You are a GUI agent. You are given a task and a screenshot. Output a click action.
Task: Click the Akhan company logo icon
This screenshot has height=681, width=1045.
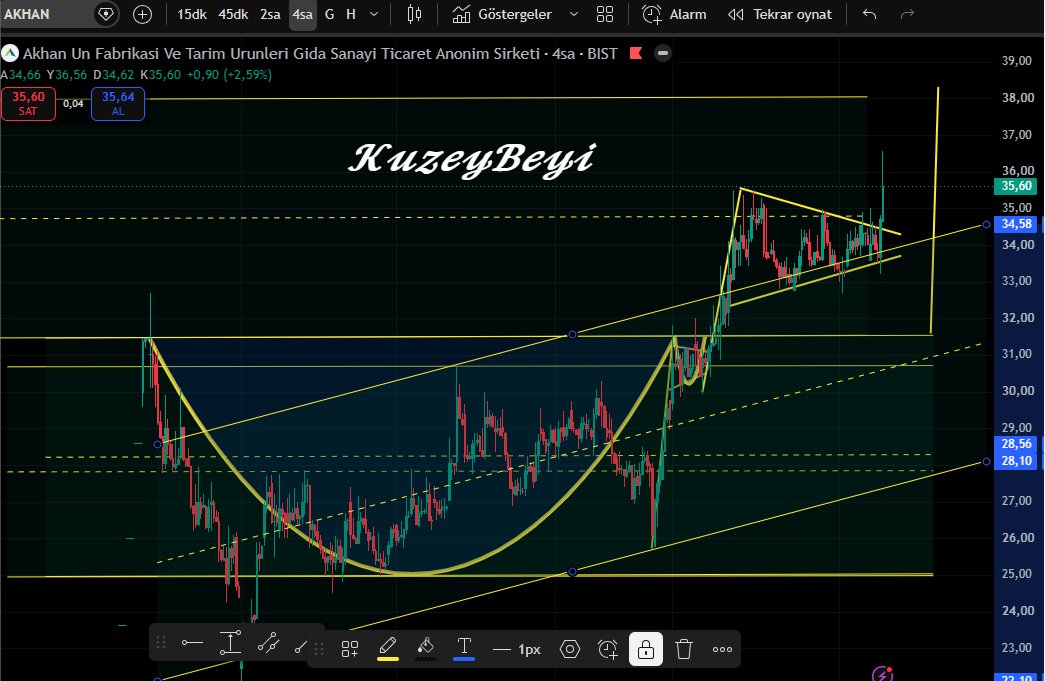pos(9,53)
